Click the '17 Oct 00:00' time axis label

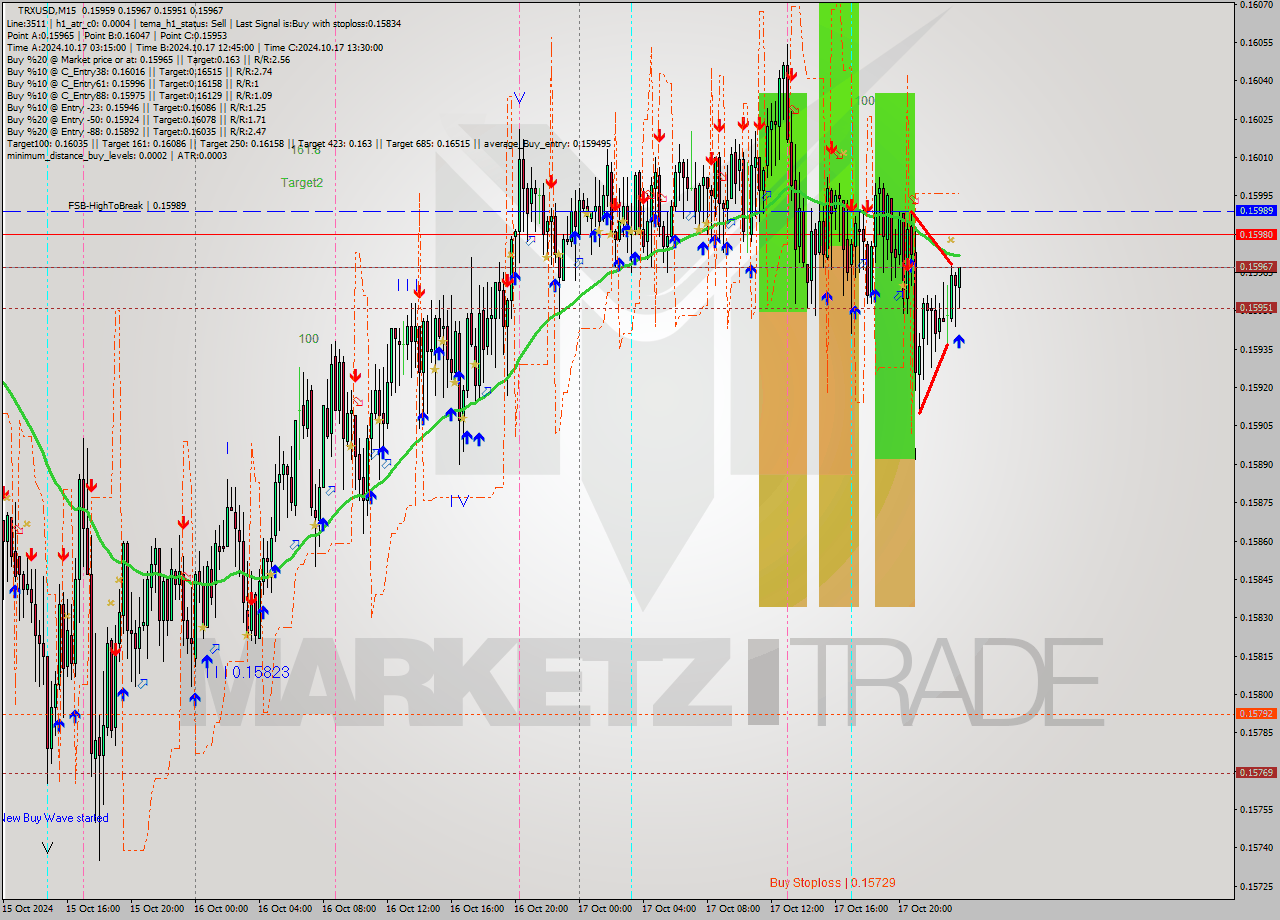point(605,909)
